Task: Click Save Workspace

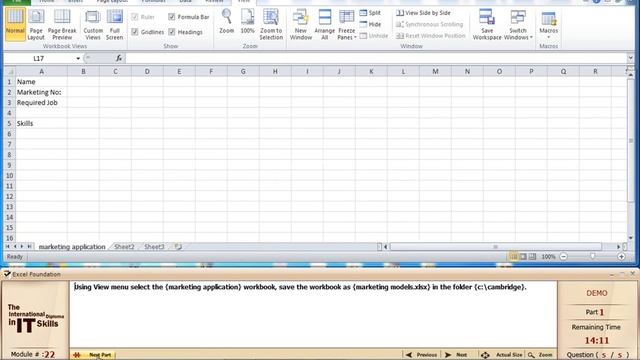Action: pyautogui.click(x=487, y=24)
